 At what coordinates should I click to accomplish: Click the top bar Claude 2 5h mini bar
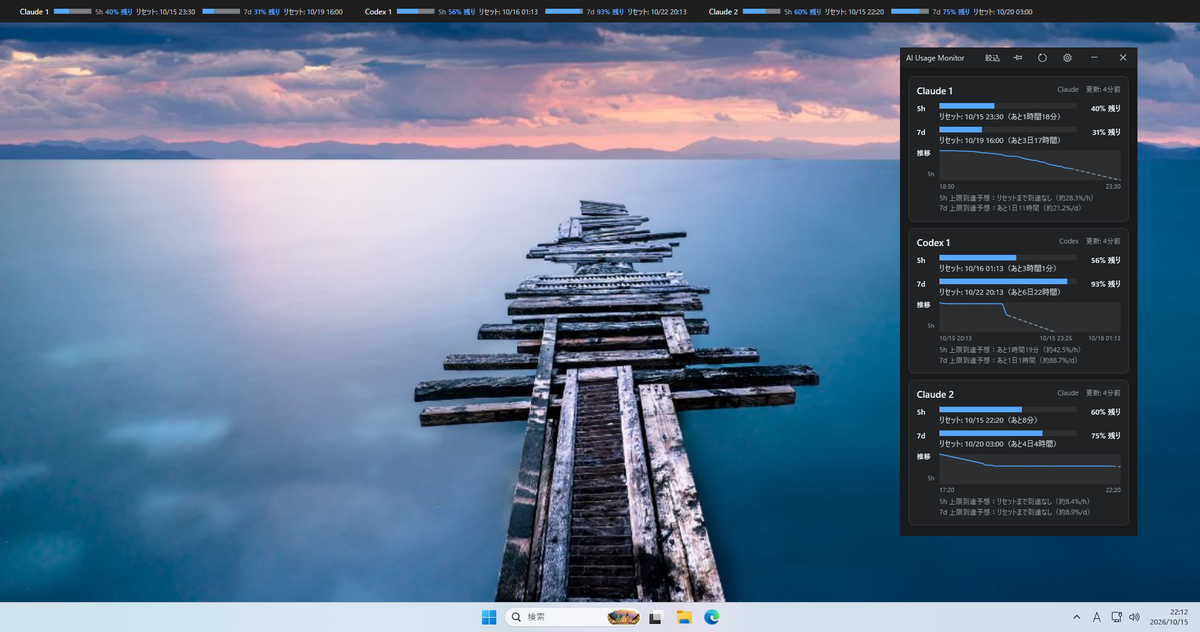(761, 11)
